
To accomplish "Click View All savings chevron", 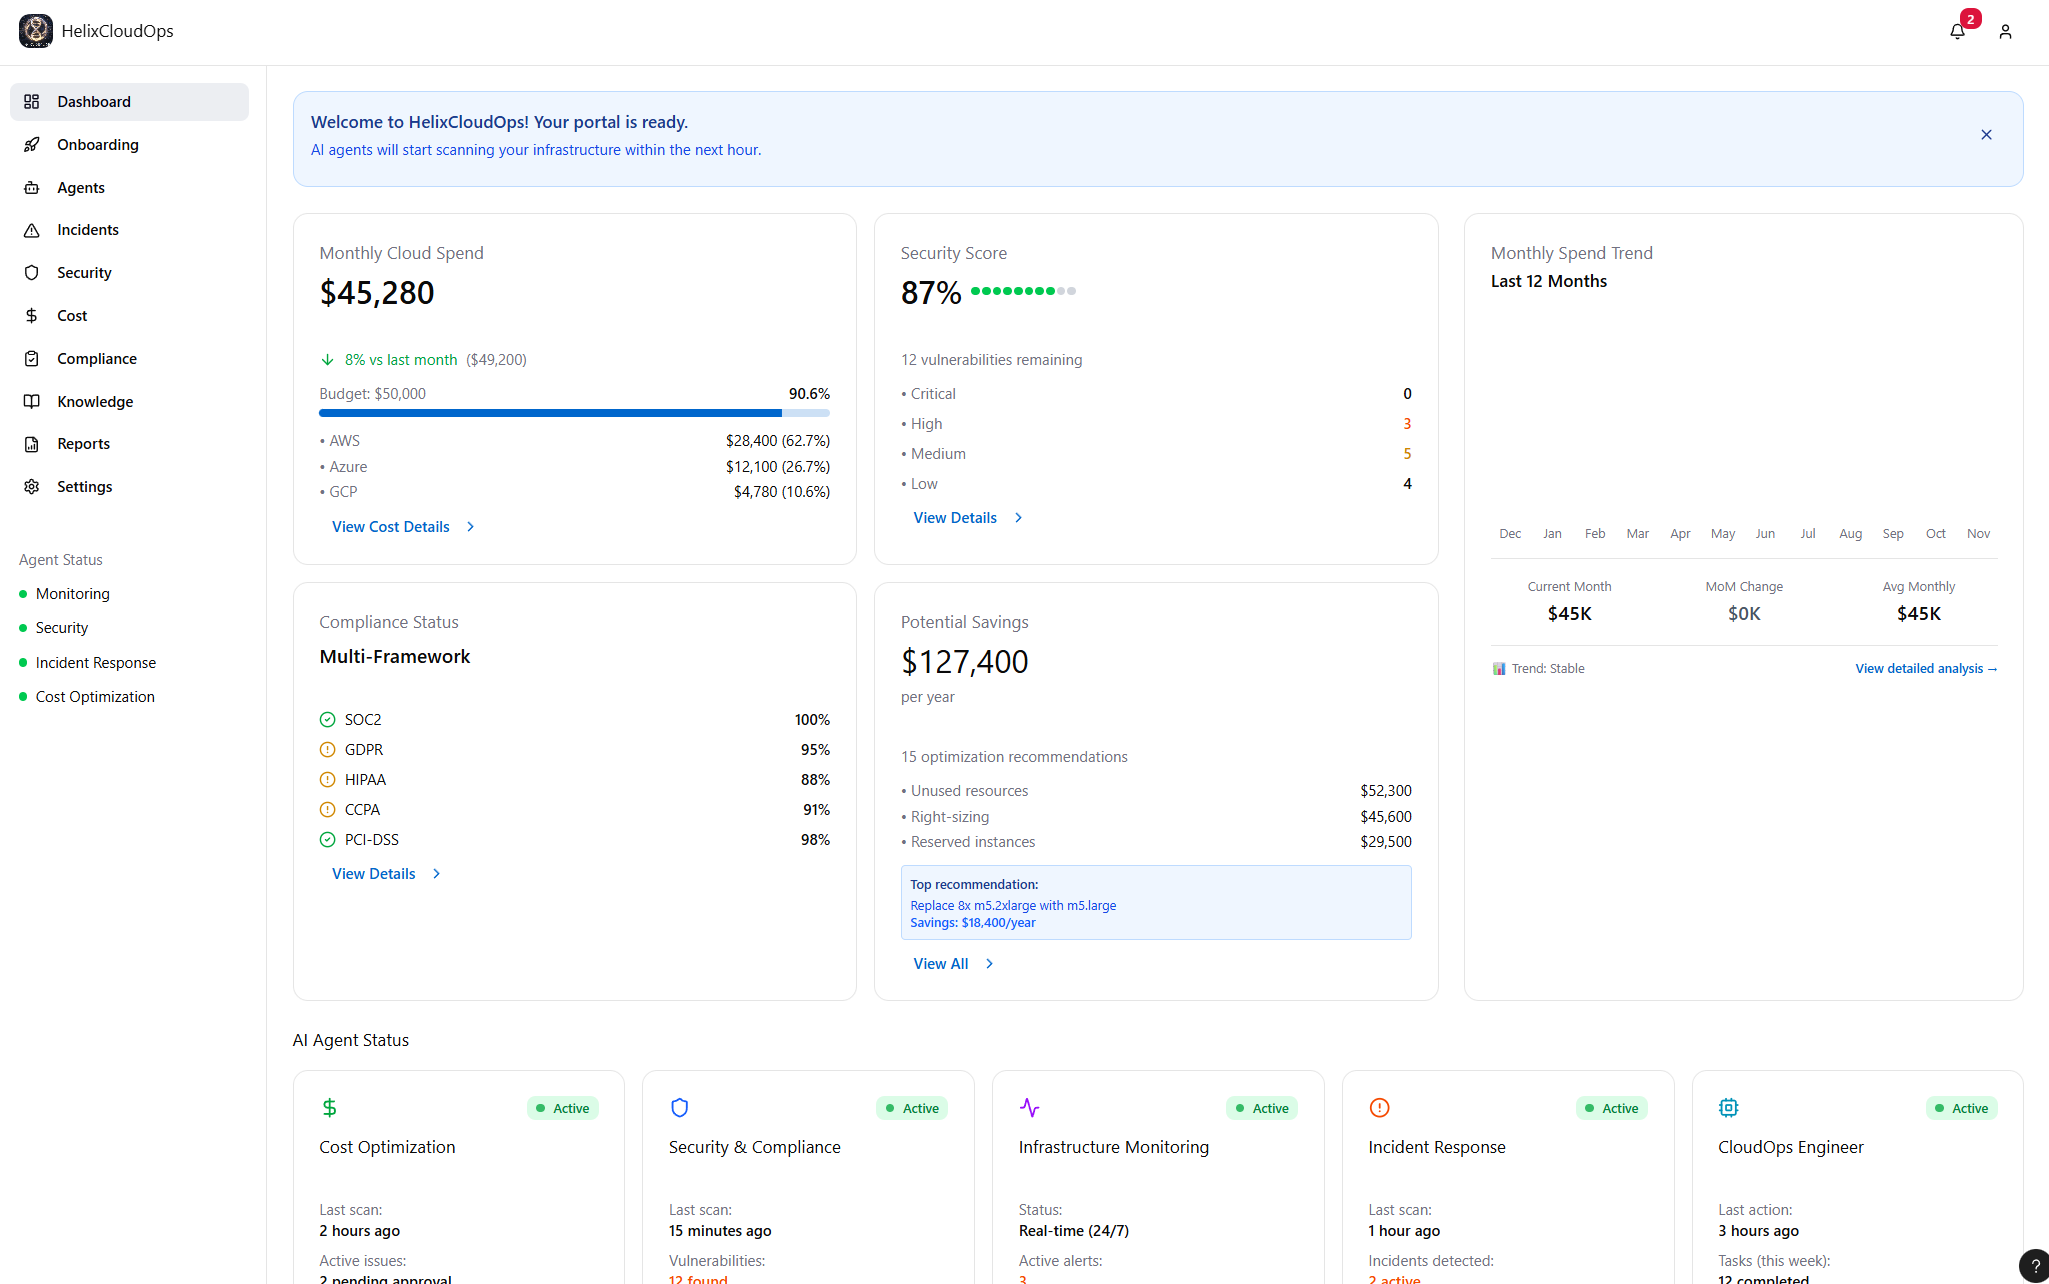I will [989, 964].
